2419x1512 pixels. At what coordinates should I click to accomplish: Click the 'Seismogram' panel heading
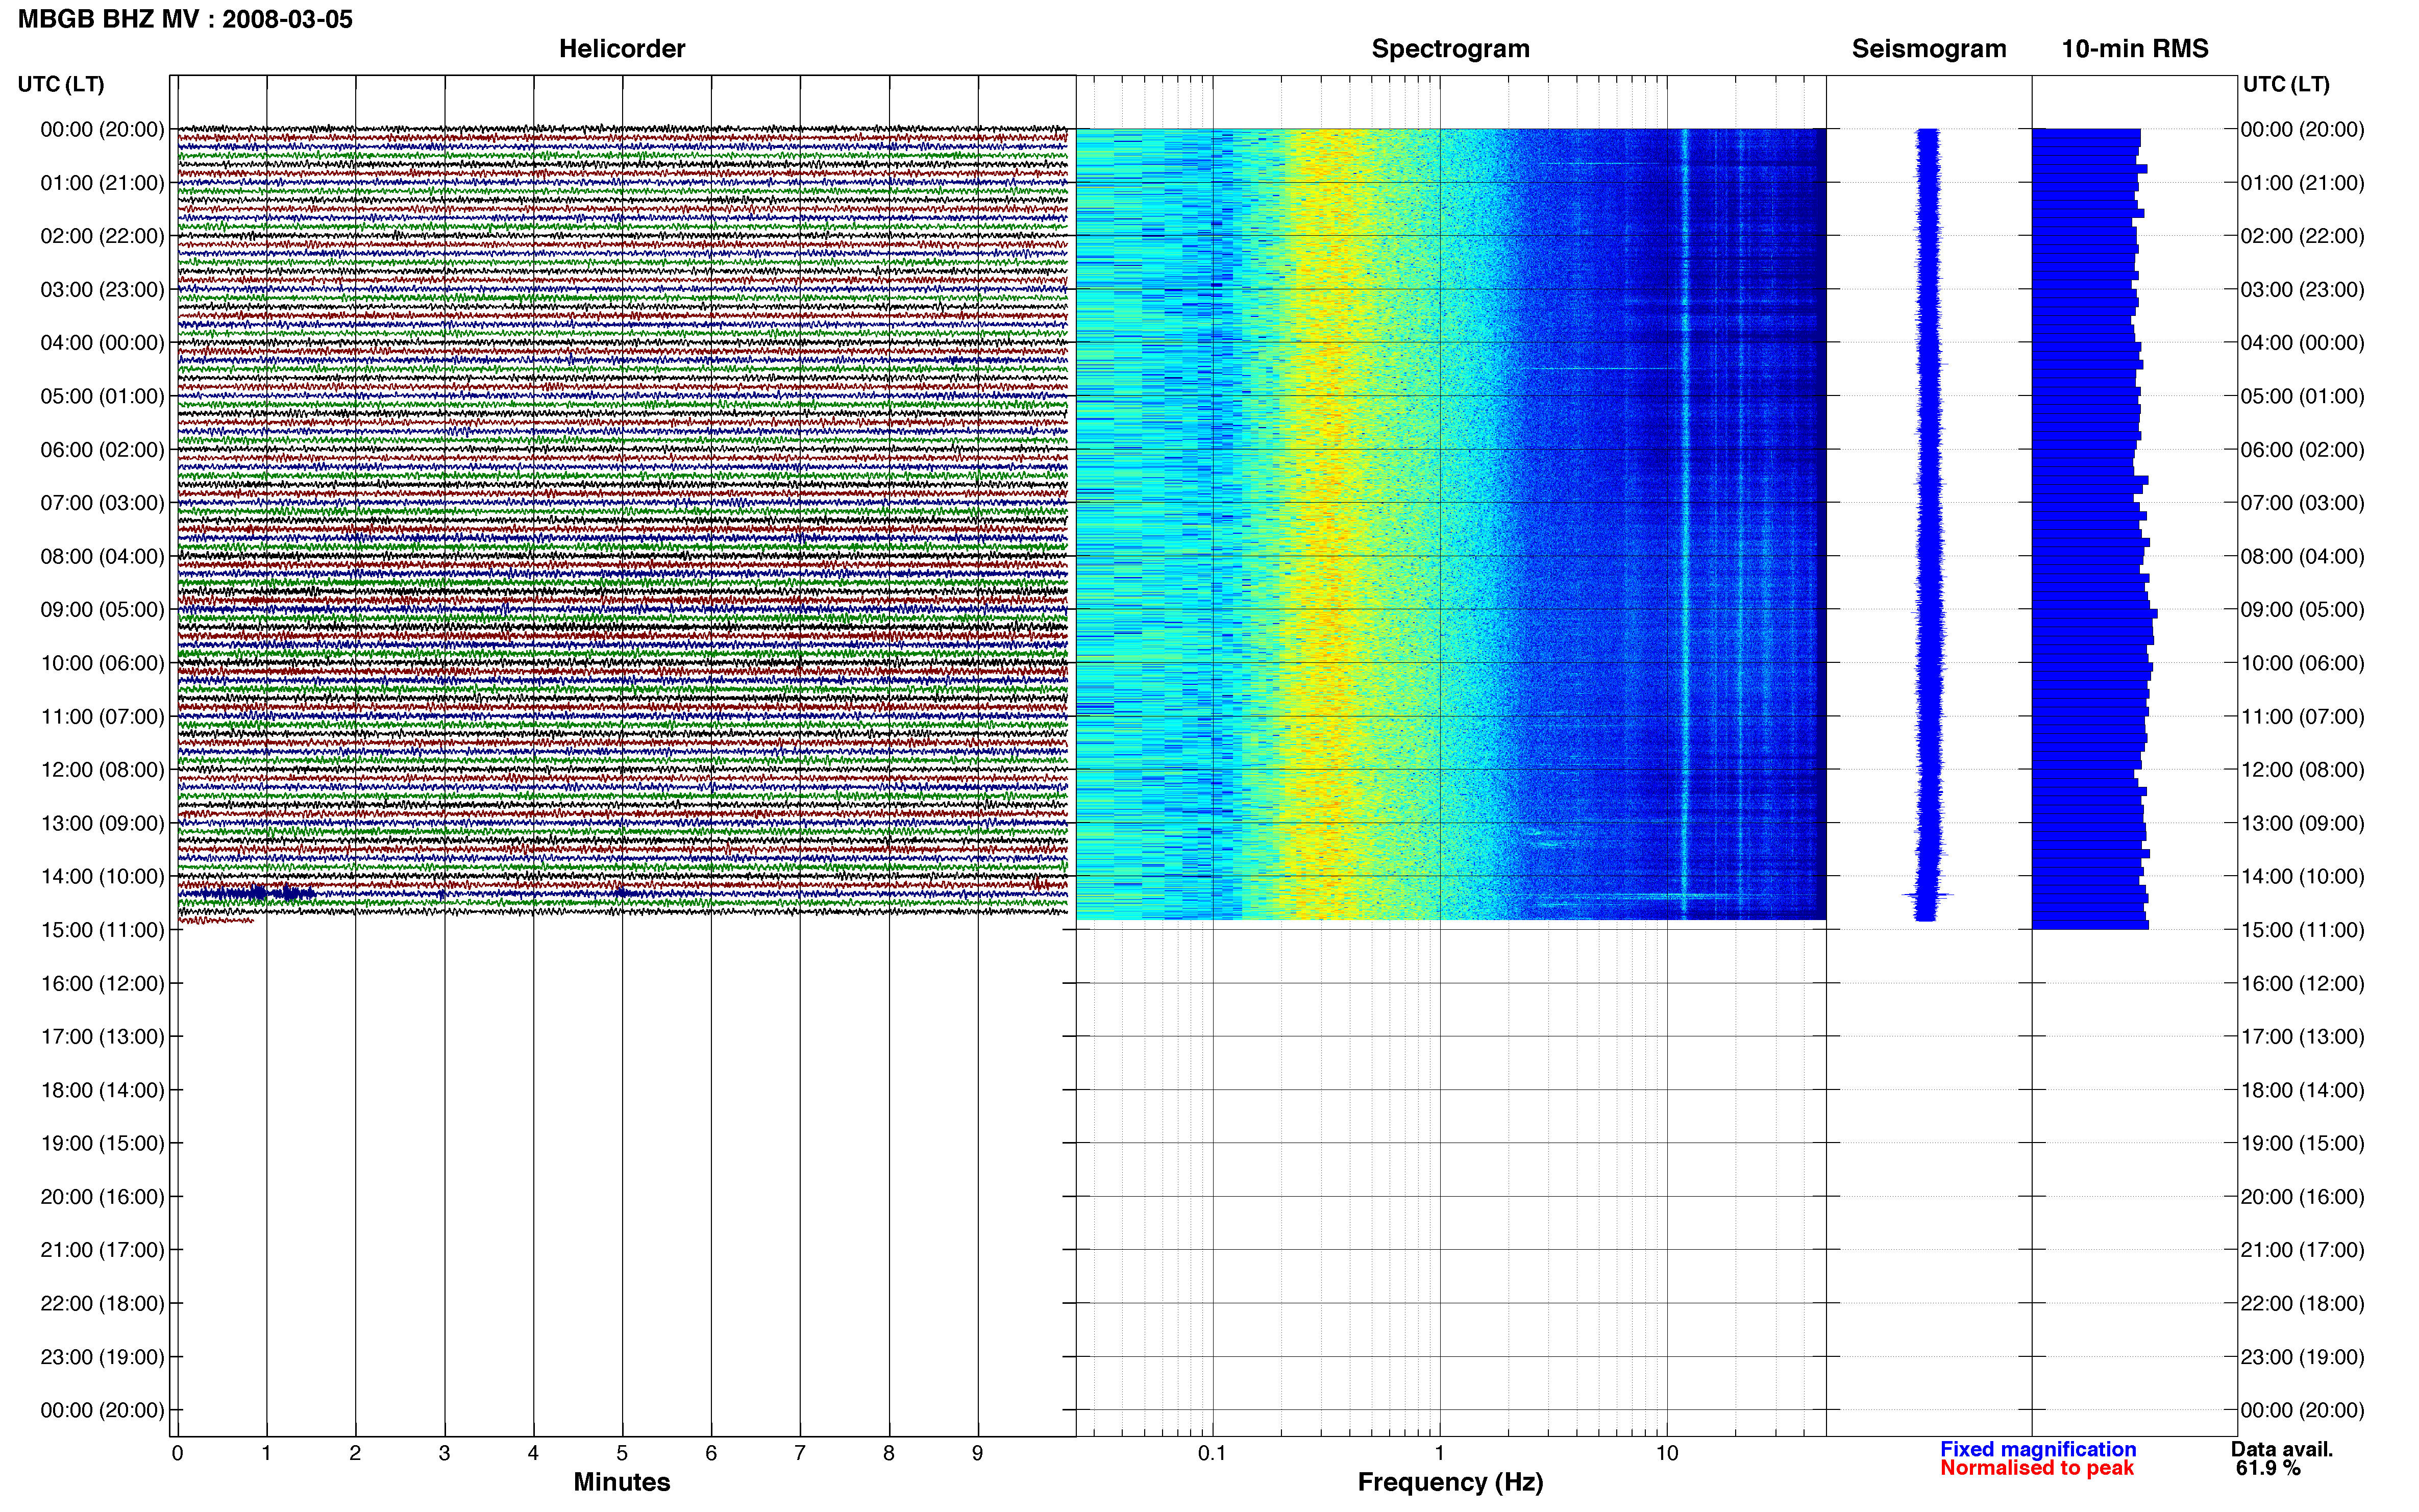tap(1929, 48)
